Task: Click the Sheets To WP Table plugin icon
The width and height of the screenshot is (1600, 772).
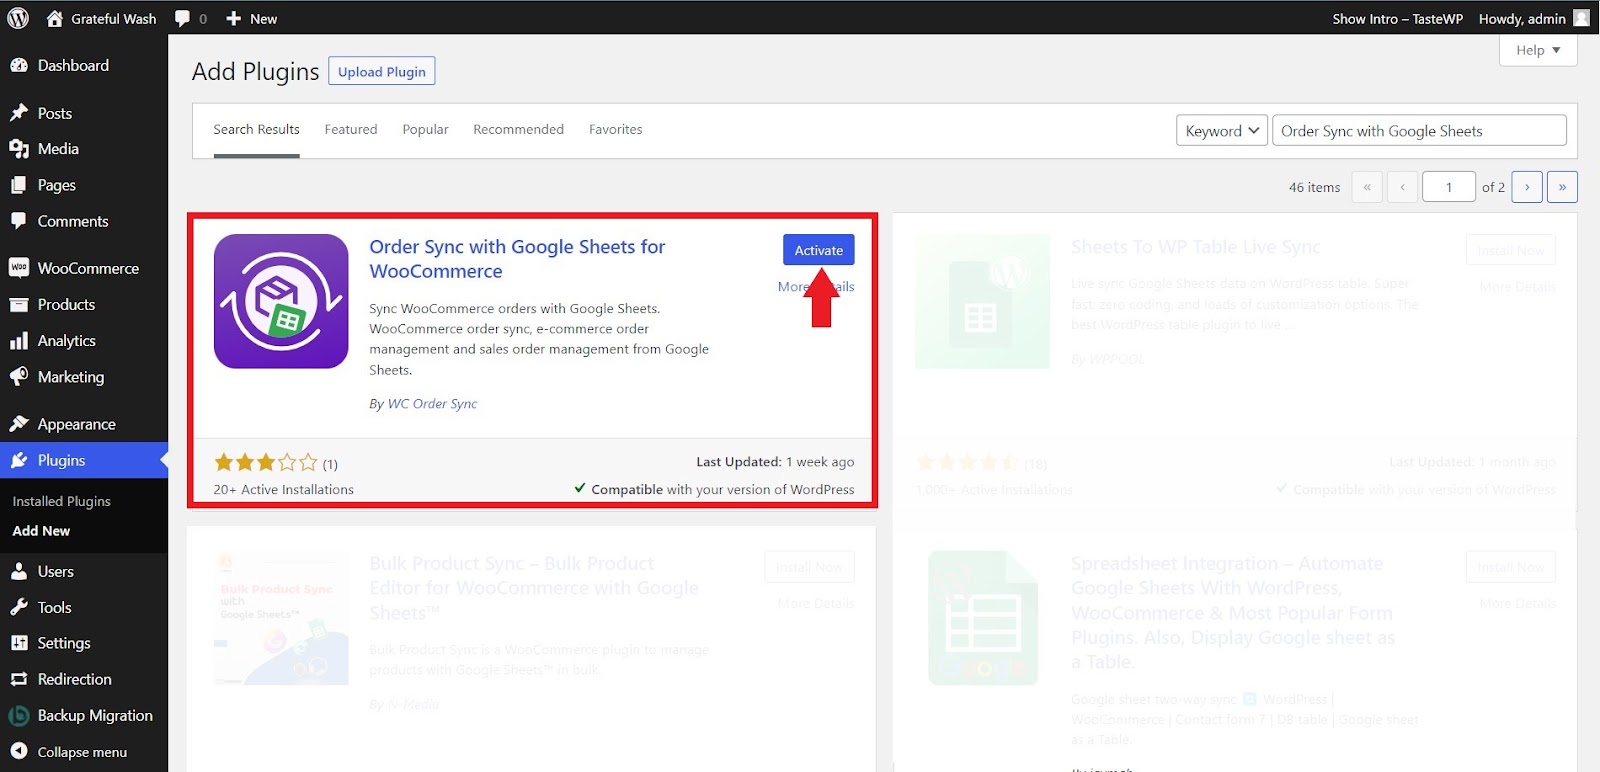Action: pyautogui.click(x=983, y=301)
